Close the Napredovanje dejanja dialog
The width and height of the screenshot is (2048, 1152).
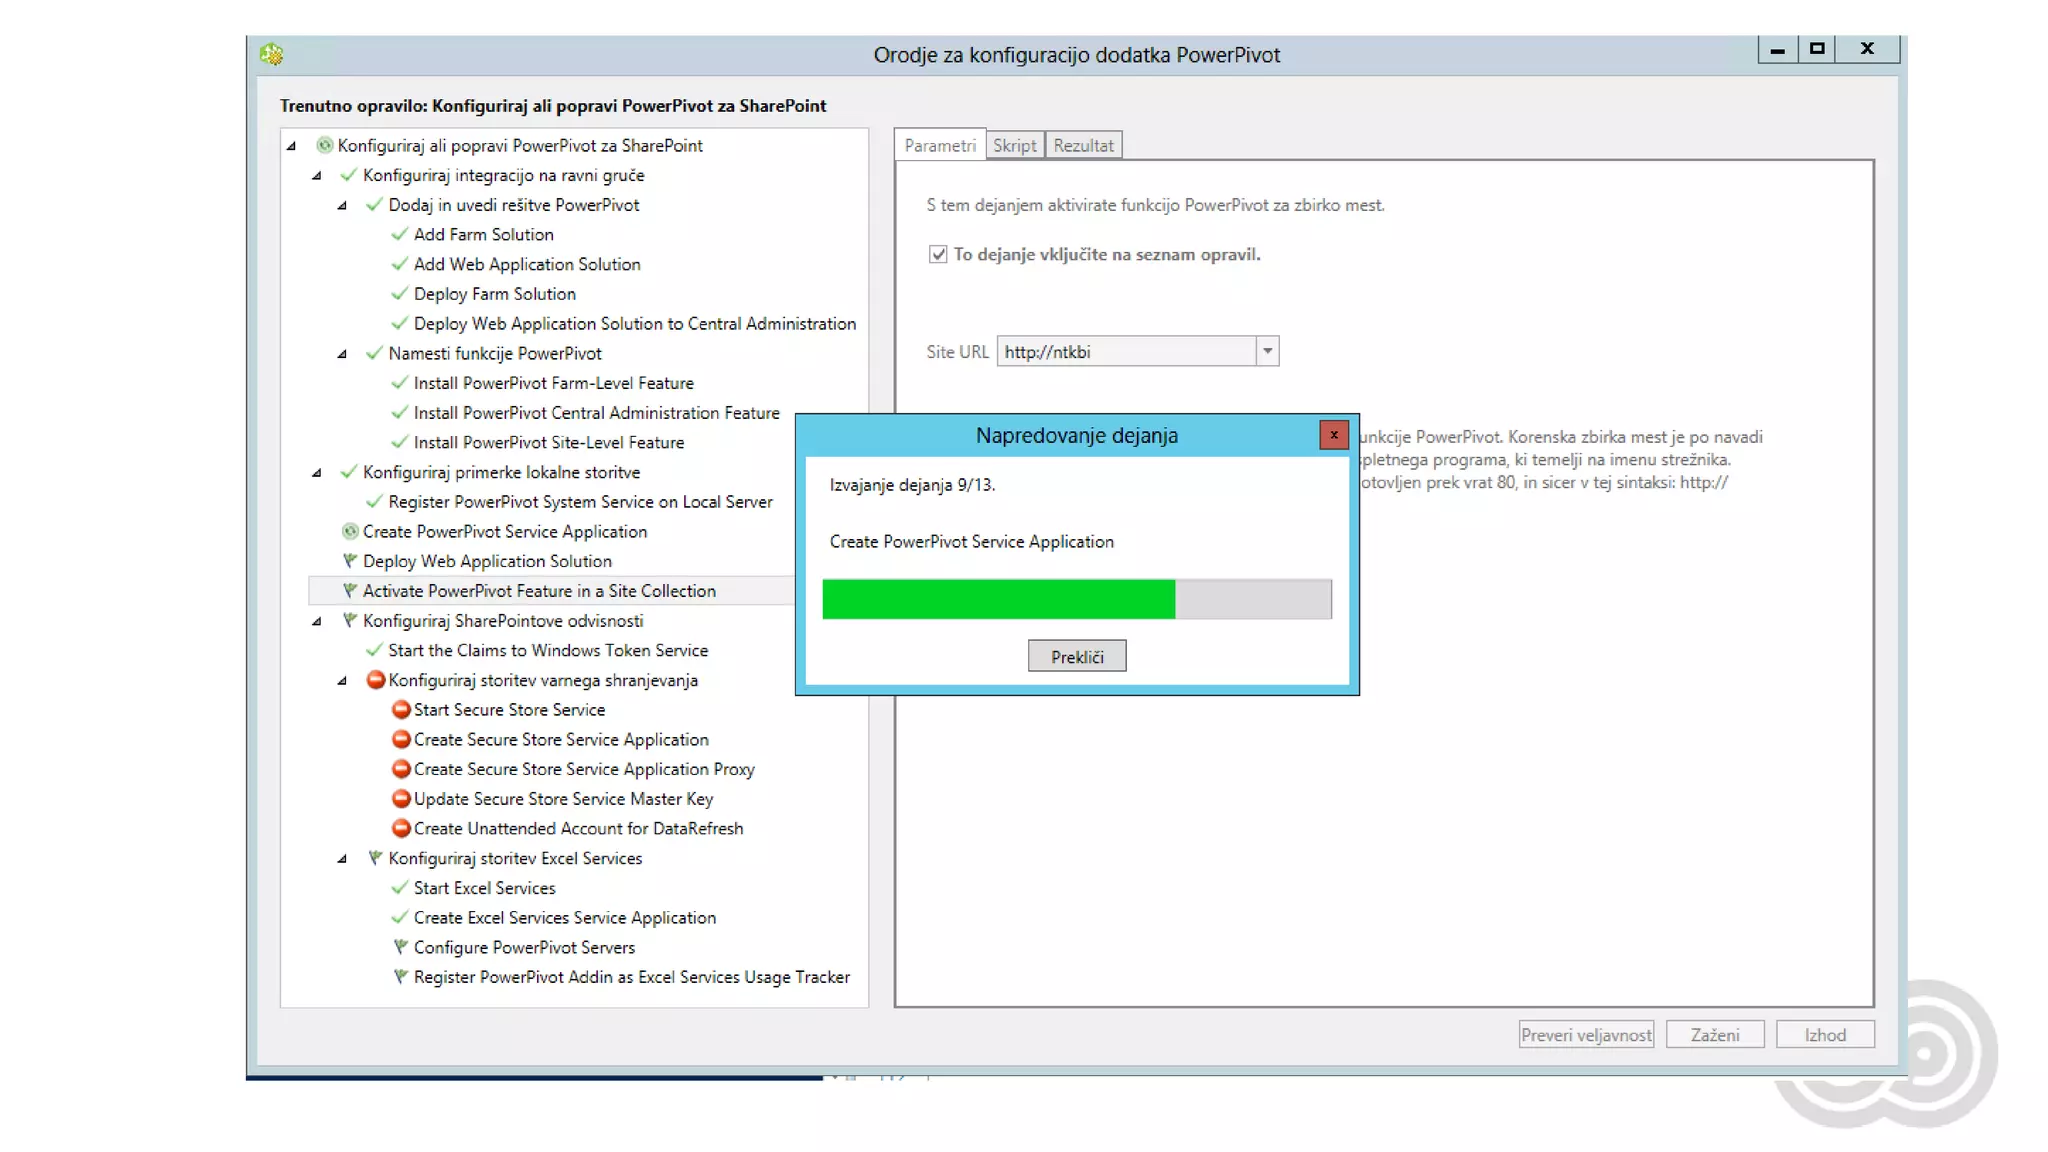(x=1333, y=435)
